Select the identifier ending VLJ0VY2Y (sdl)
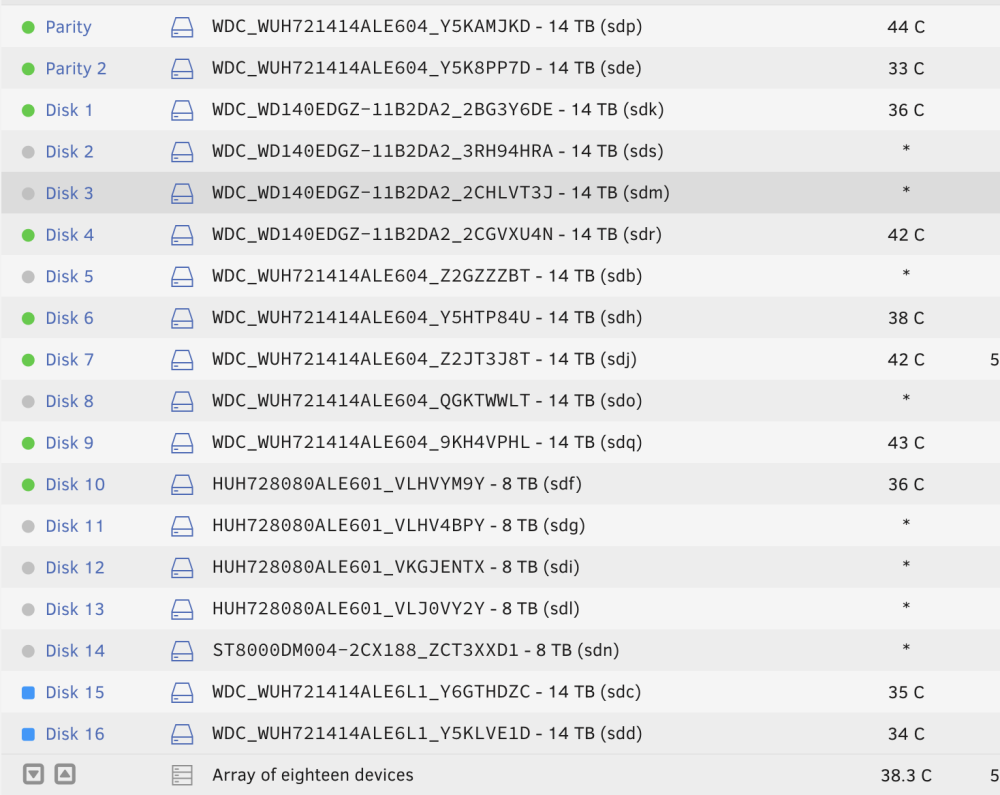Image resolution: width=1000 pixels, height=795 pixels. pyautogui.click(x=396, y=609)
